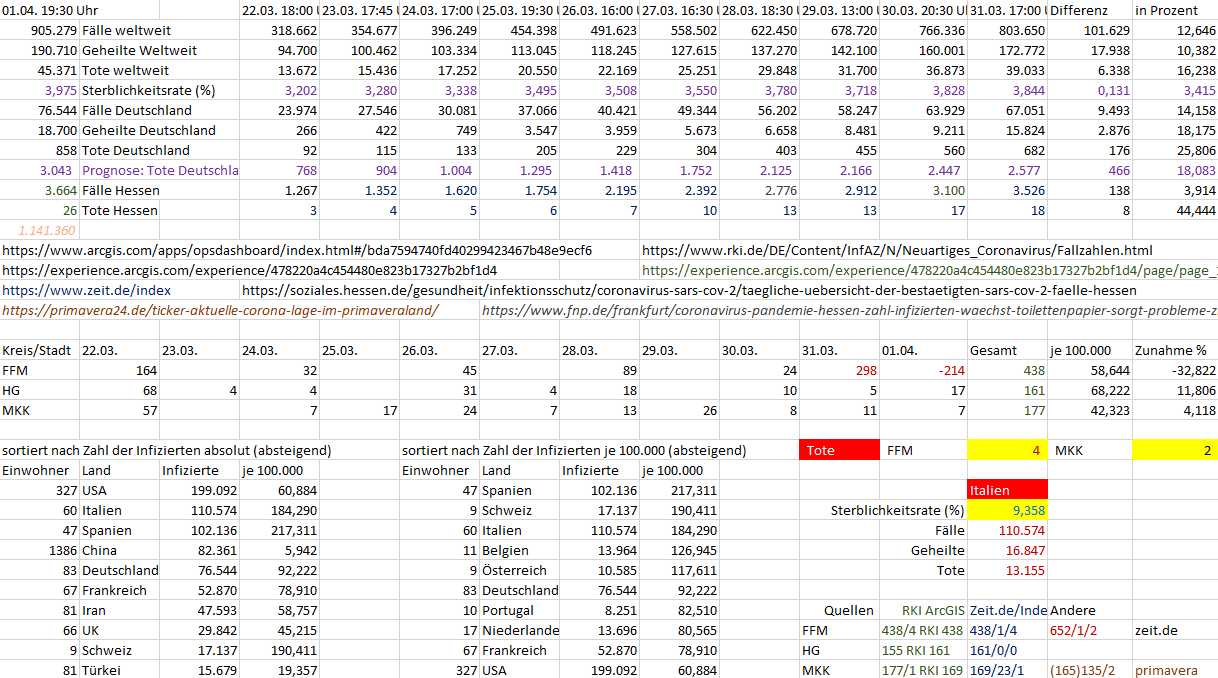
Task: Select the '169/23/1' cell
Action: click(x=997, y=670)
